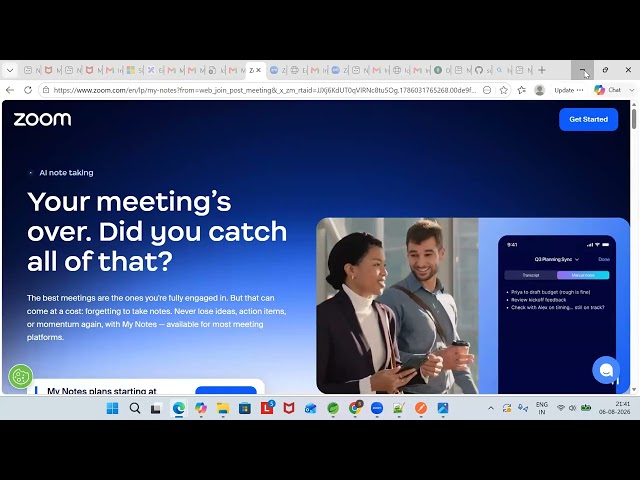640x480 pixels.
Task: Open the cookie preferences icon
Action: pyautogui.click(x=20, y=376)
